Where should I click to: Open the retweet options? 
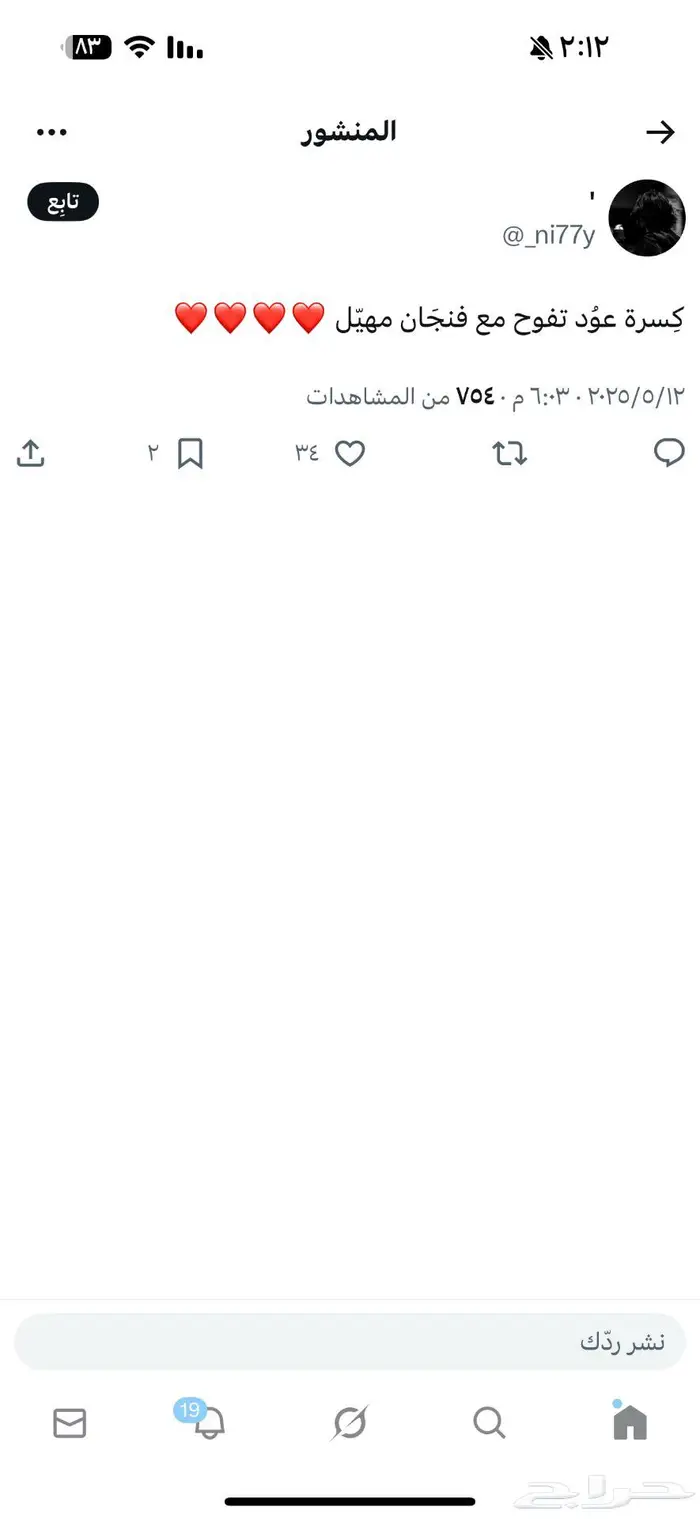[509, 453]
